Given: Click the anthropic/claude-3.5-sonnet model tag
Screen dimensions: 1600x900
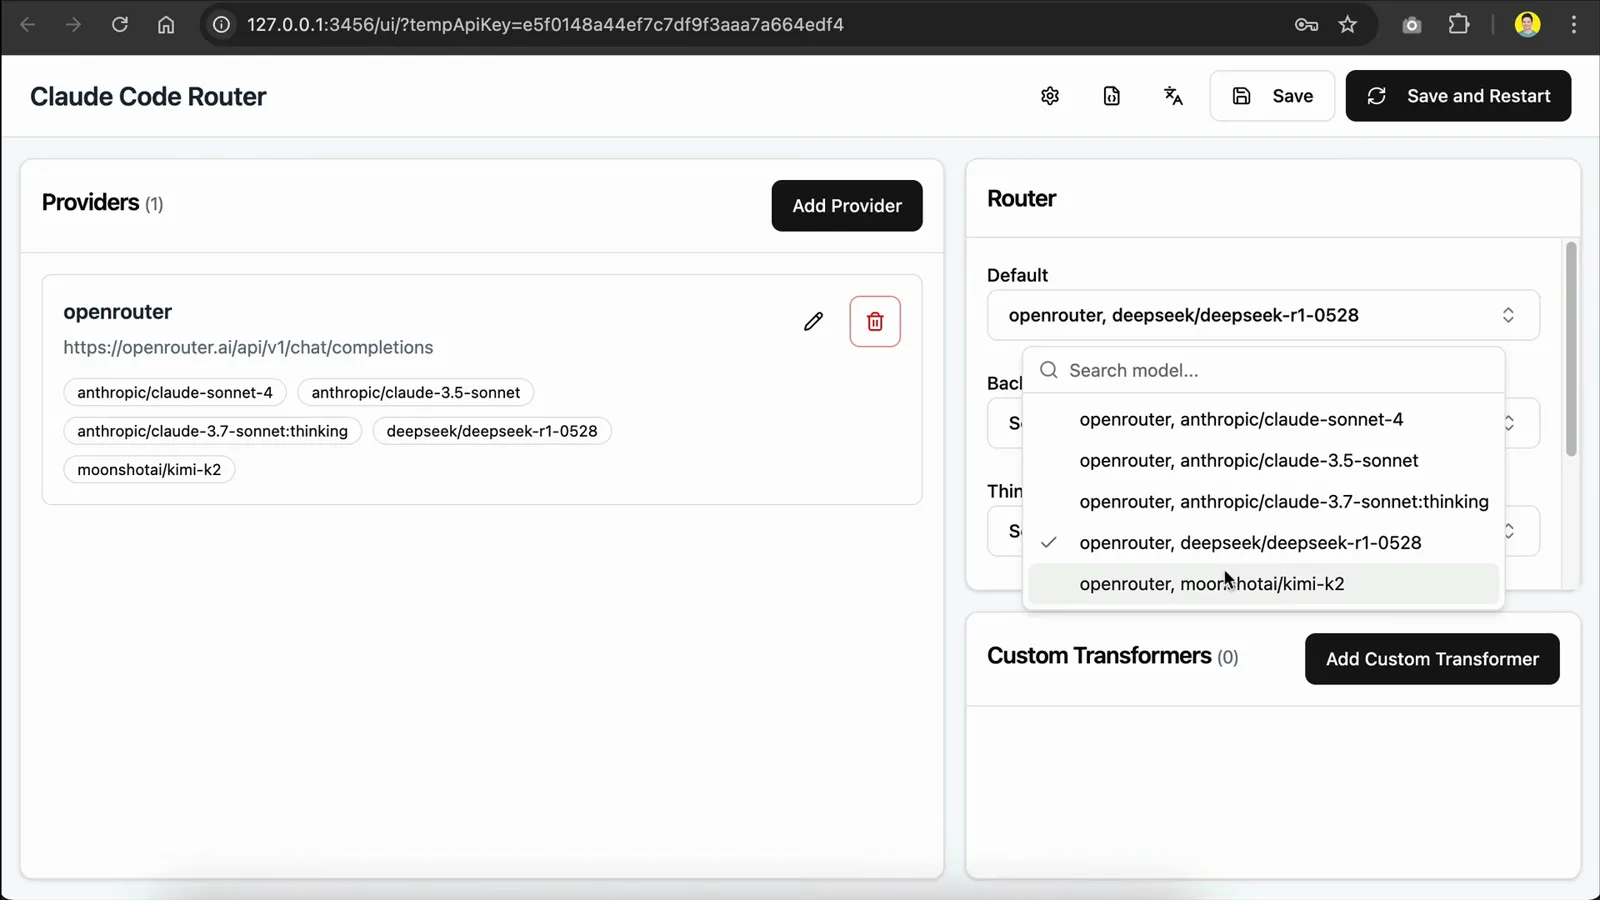Looking at the screenshot, I should point(416,392).
